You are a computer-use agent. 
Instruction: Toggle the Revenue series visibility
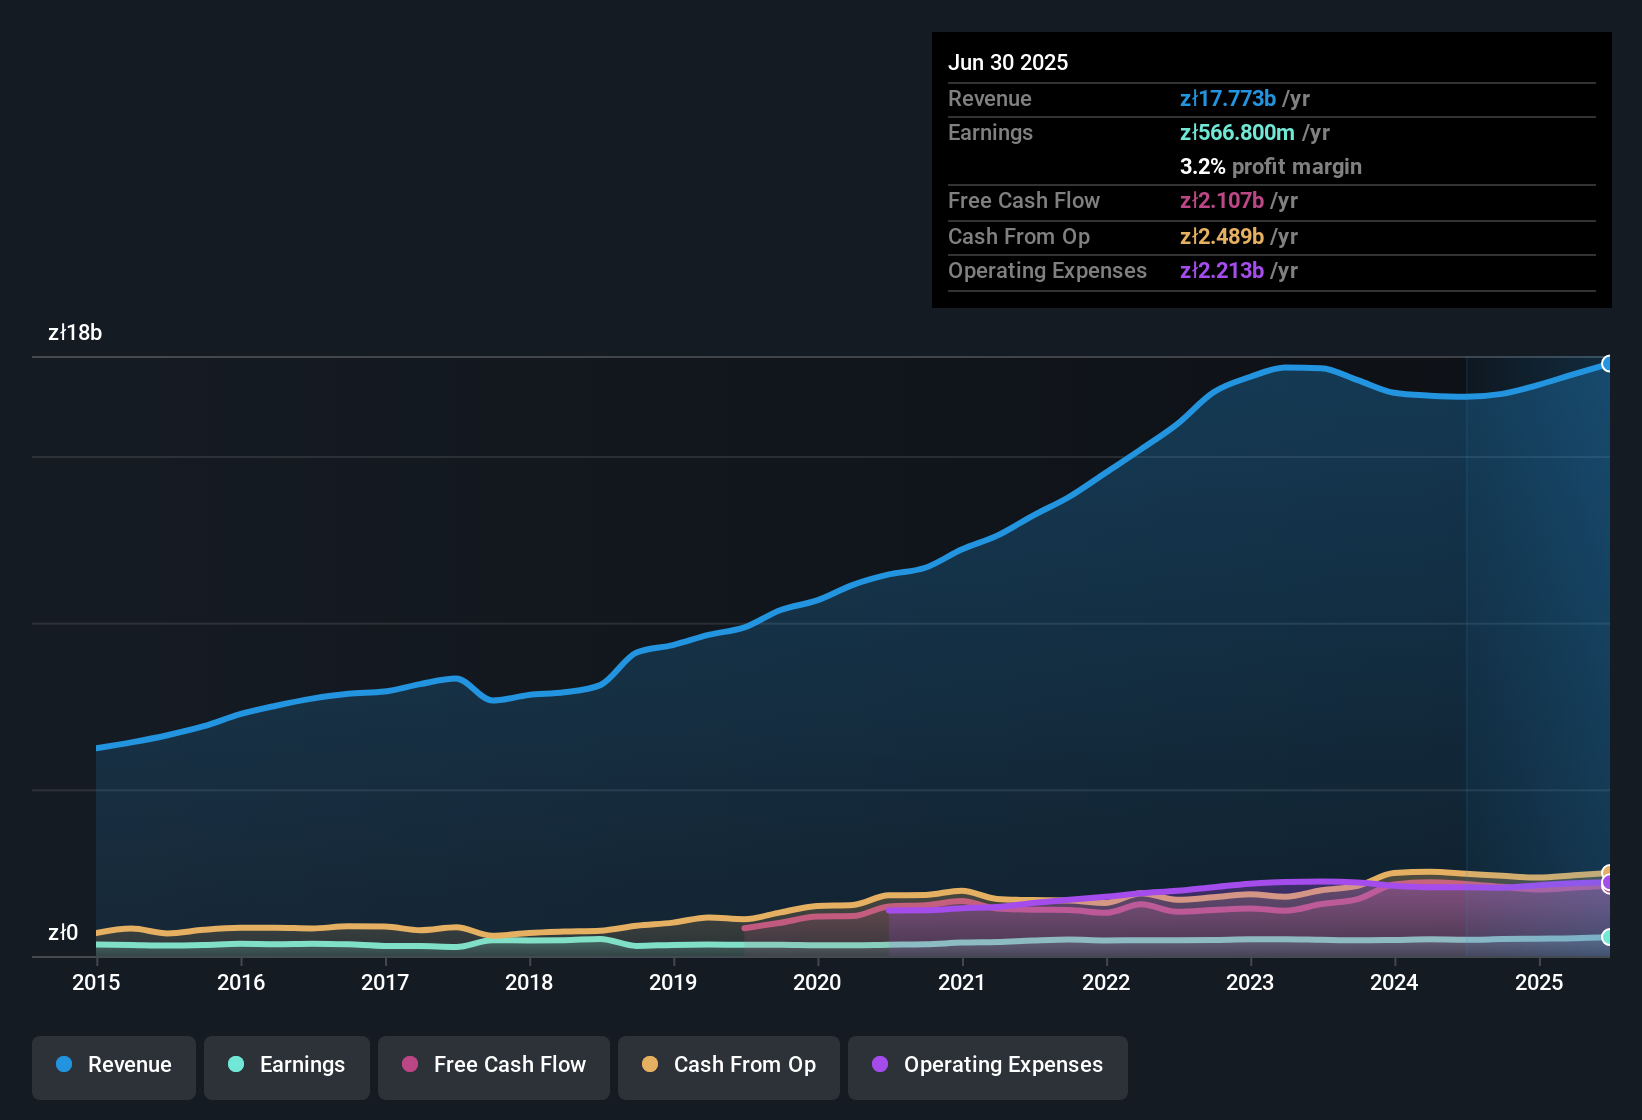[113, 1065]
